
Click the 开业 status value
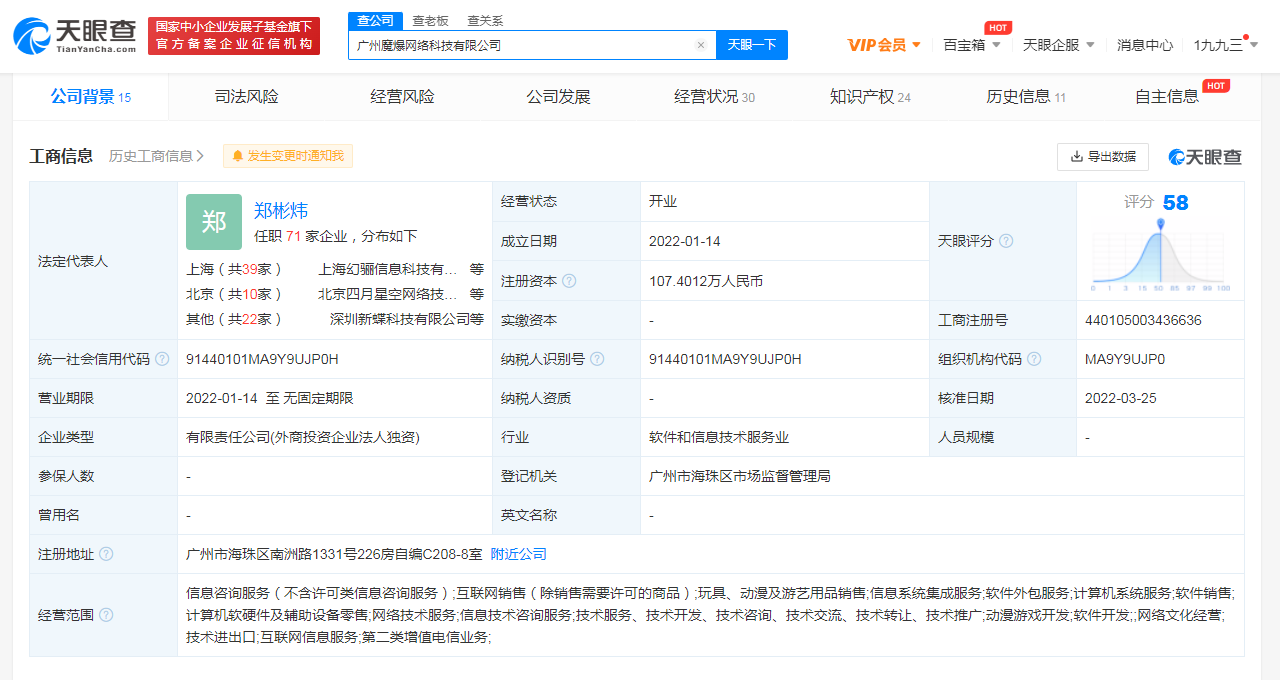pyautogui.click(x=663, y=201)
